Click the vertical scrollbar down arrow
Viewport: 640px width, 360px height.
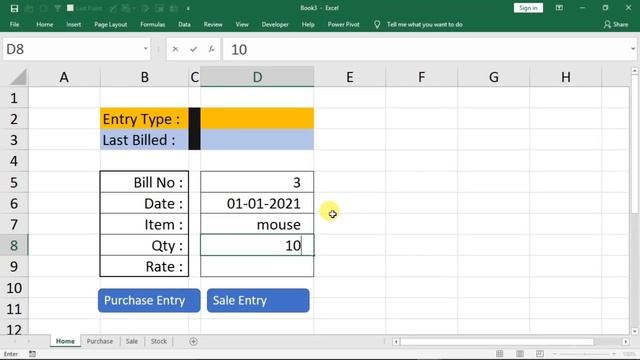(x=635, y=331)
